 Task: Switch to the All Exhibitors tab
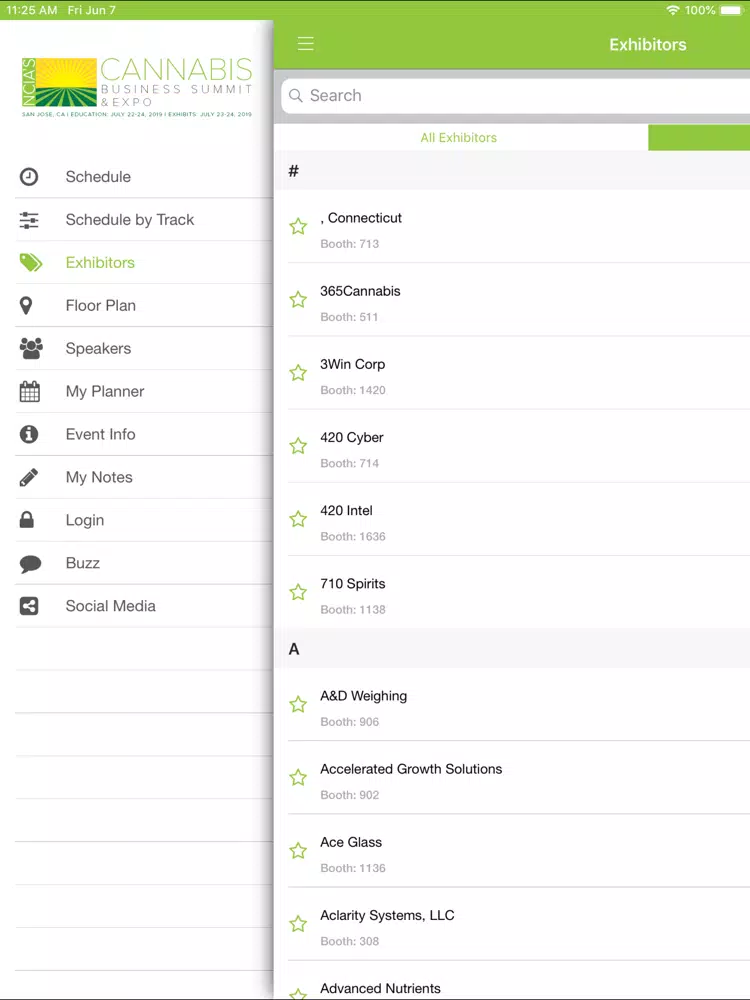(459, 138)
